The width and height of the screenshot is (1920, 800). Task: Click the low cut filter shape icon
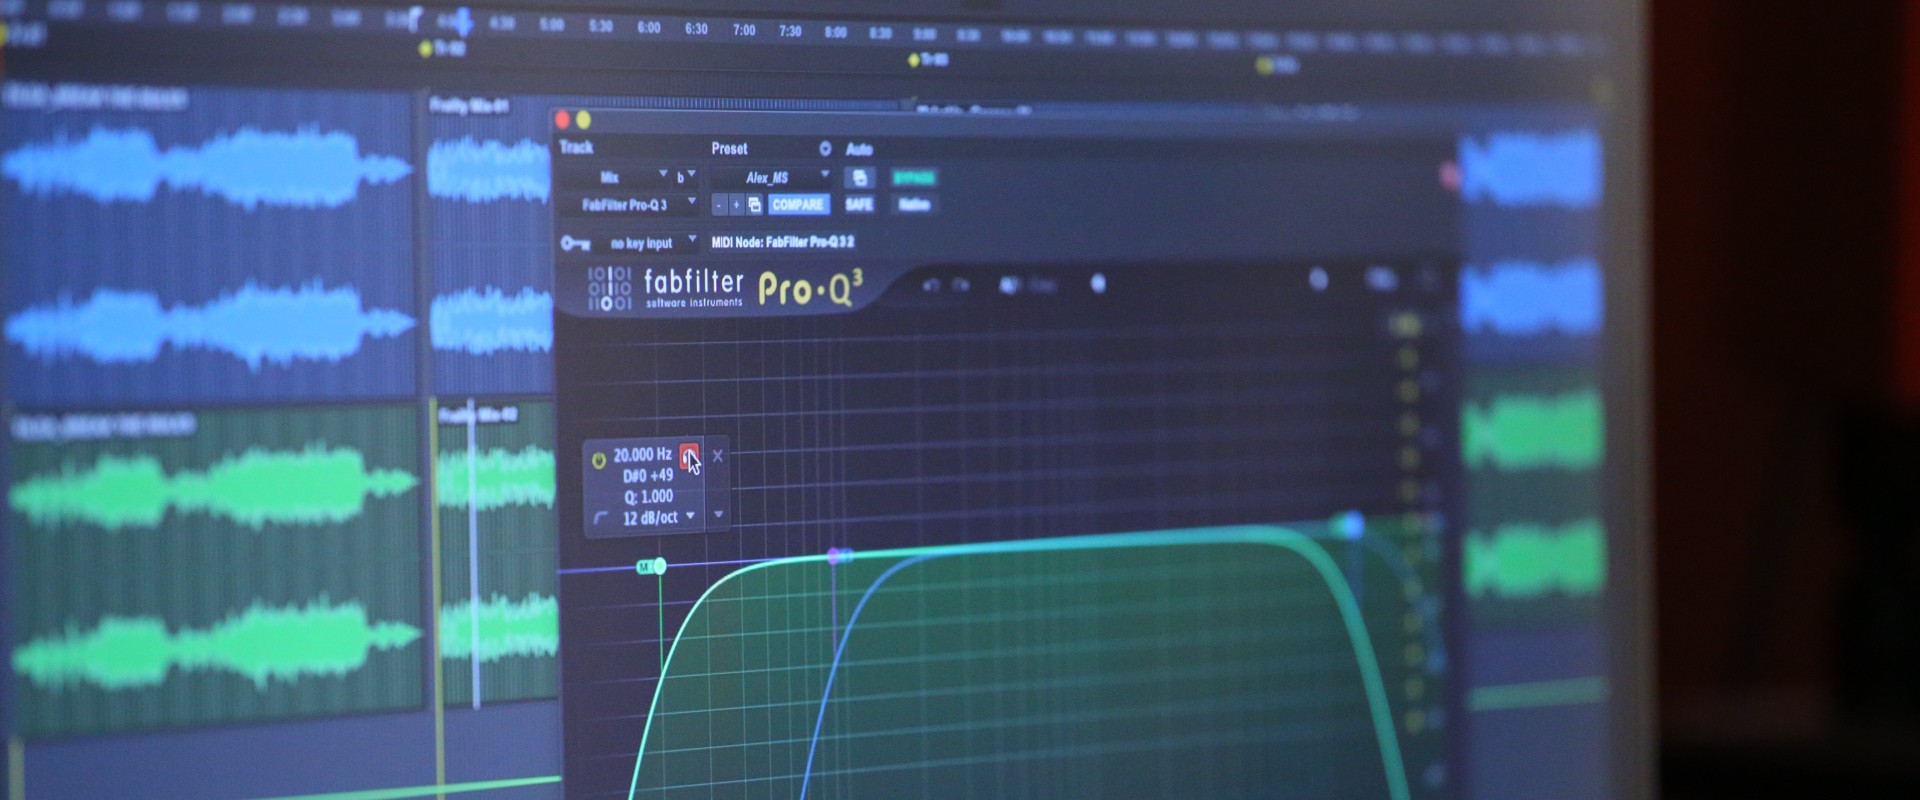[600, 518]
